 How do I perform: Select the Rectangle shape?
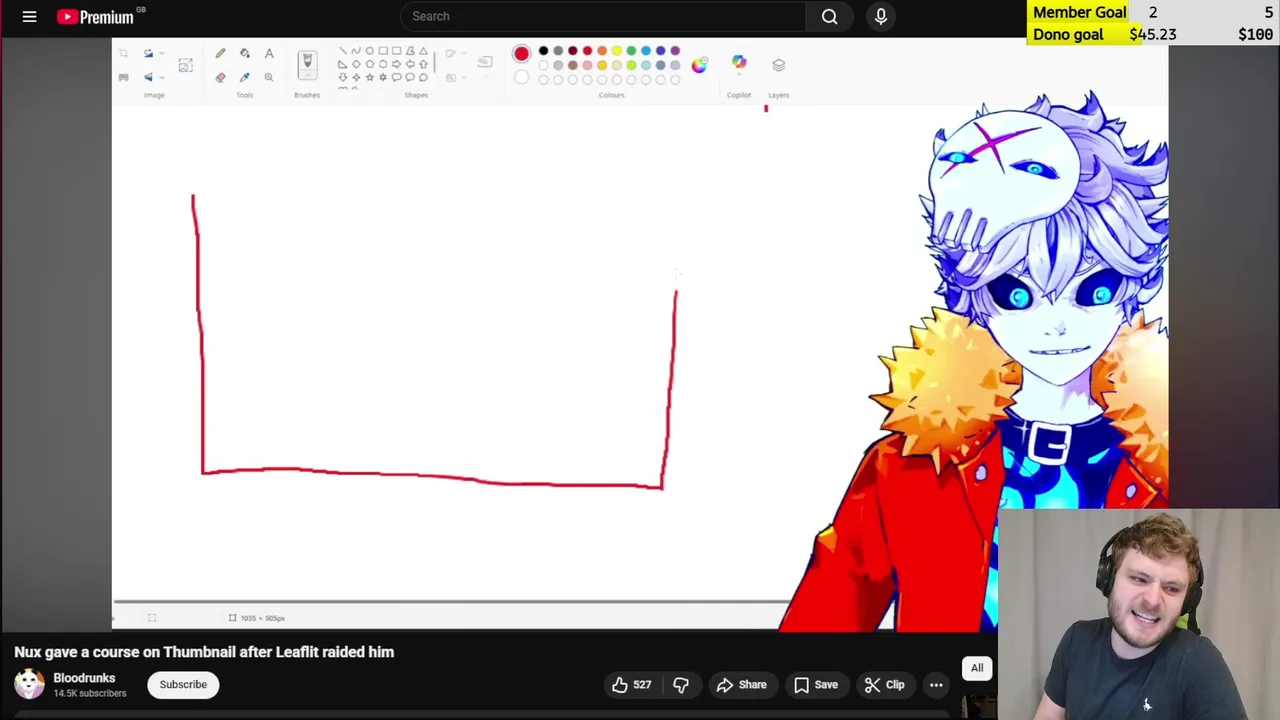(383, 51)
